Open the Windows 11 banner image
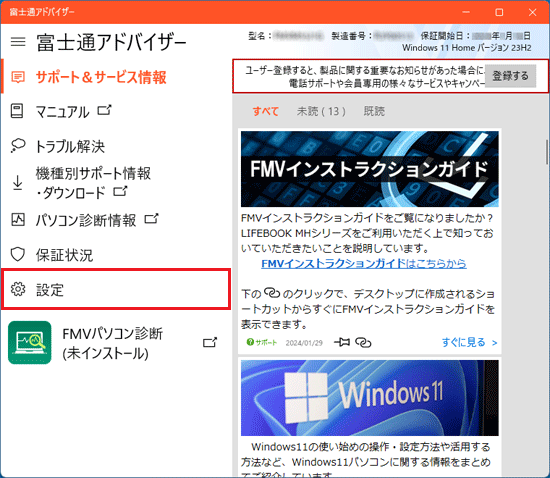Screen dimensions: 550x478 [370, 398]
